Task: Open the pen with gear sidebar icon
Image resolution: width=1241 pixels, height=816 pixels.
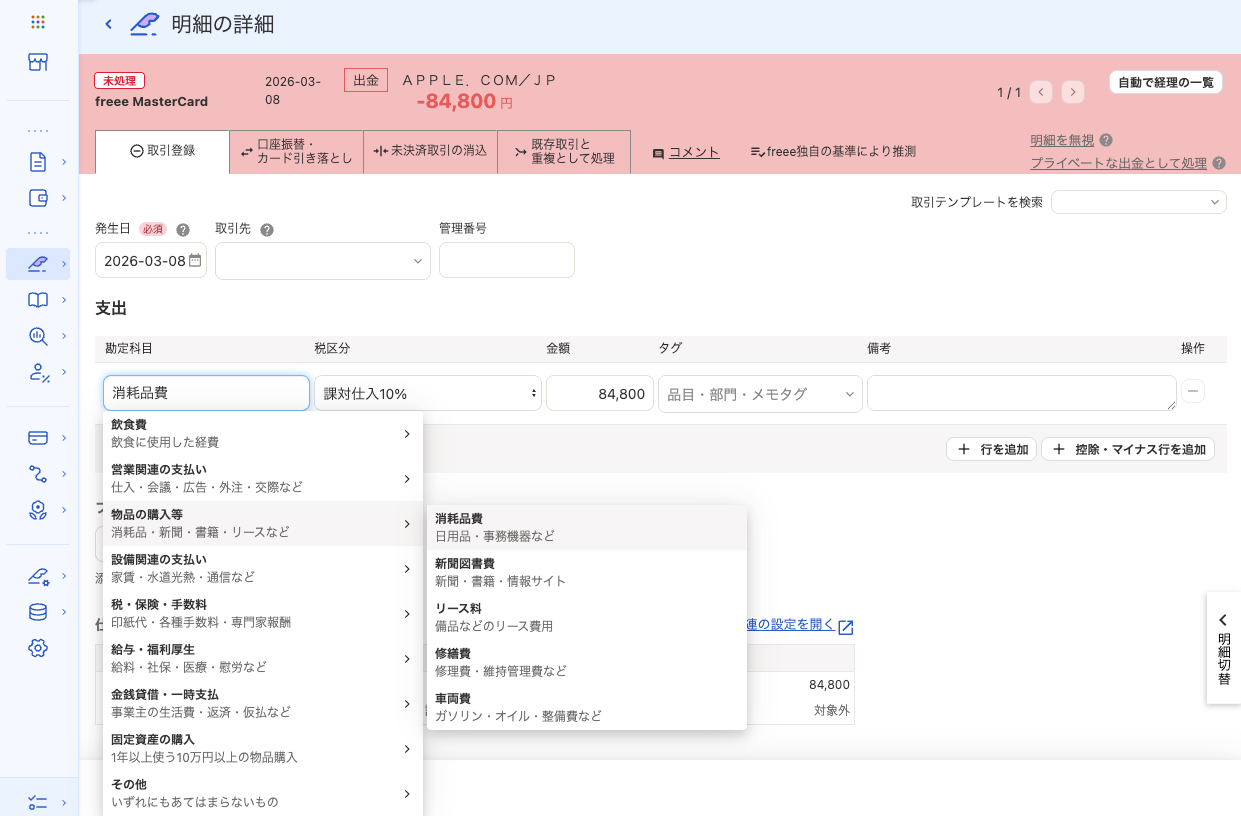Action: [x=38, y=576]
